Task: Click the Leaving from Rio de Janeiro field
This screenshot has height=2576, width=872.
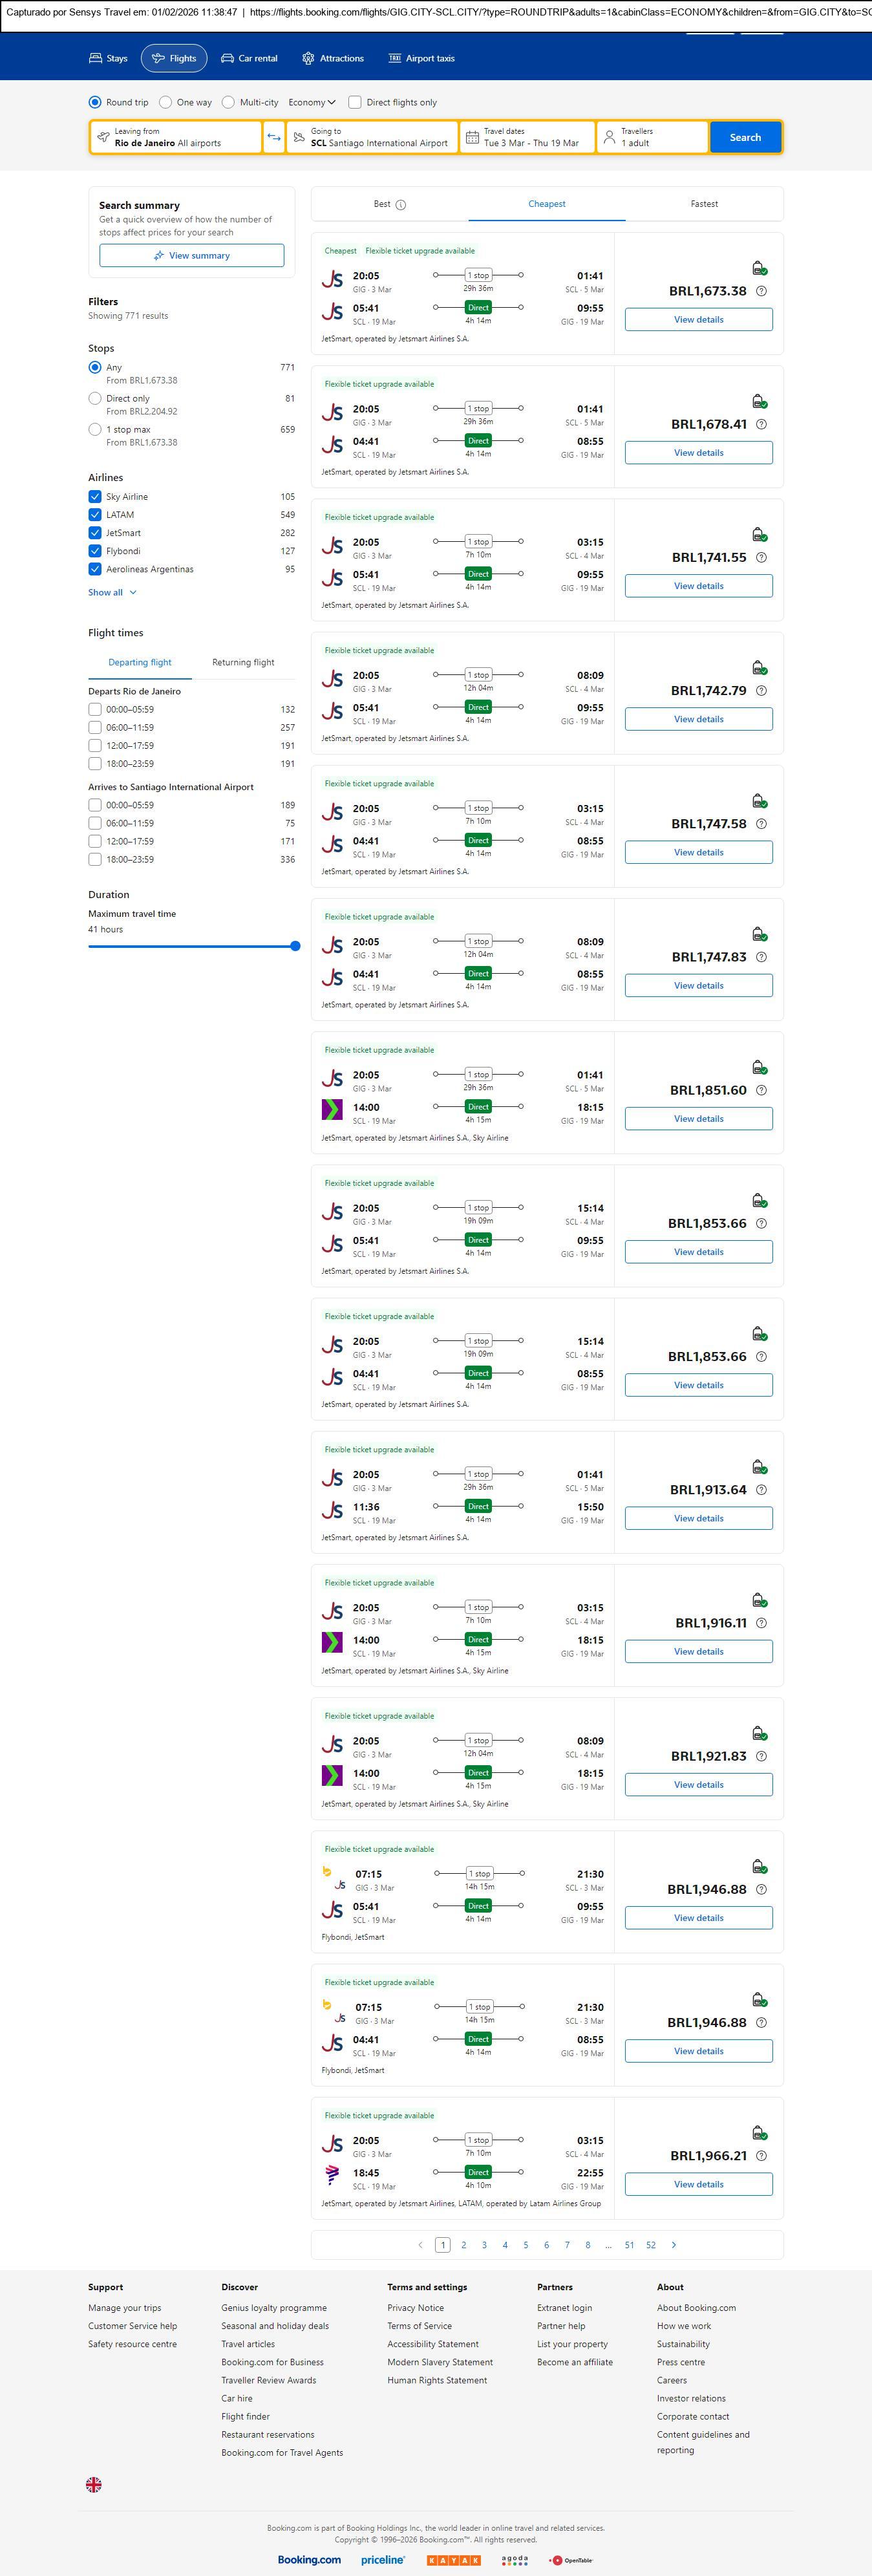Action: click(176, 137)
